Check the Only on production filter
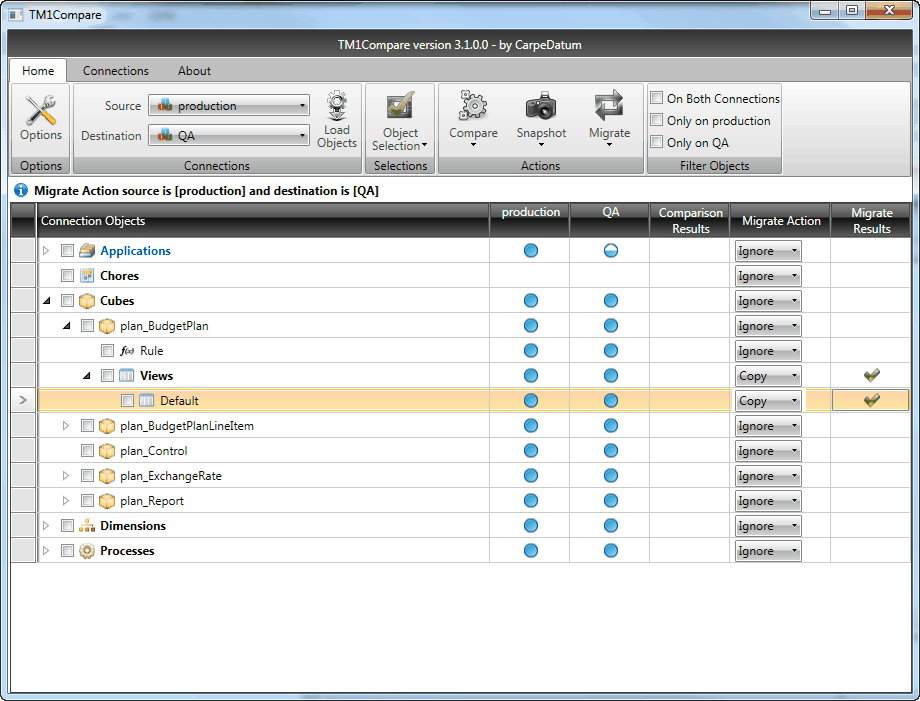The image size is (920, 701). click(657, 120)
